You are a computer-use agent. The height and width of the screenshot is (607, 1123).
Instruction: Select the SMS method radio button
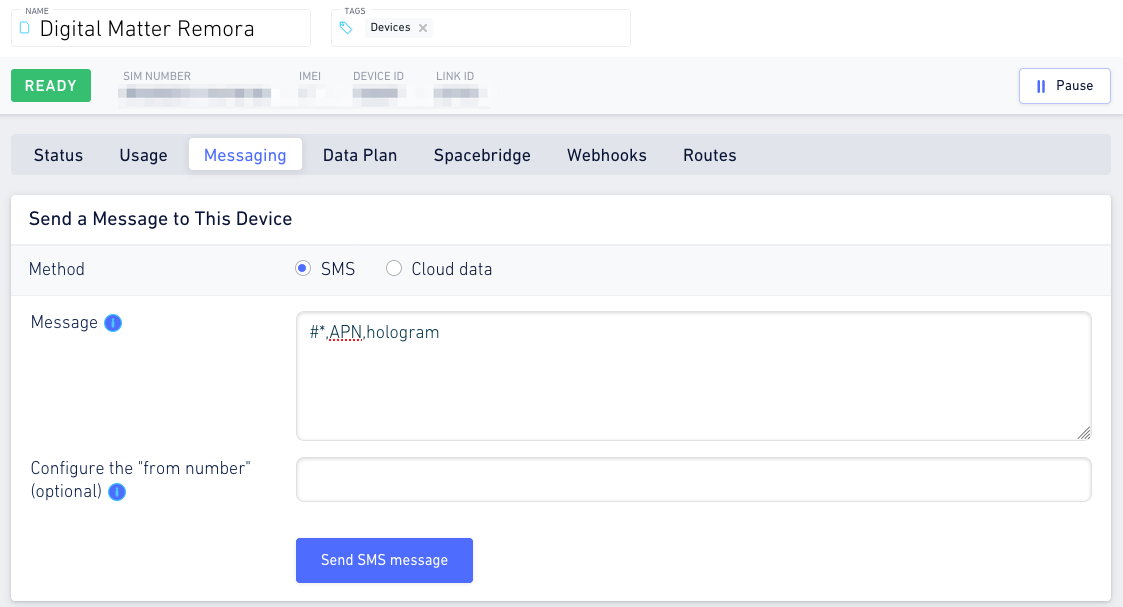pos(303,268)
